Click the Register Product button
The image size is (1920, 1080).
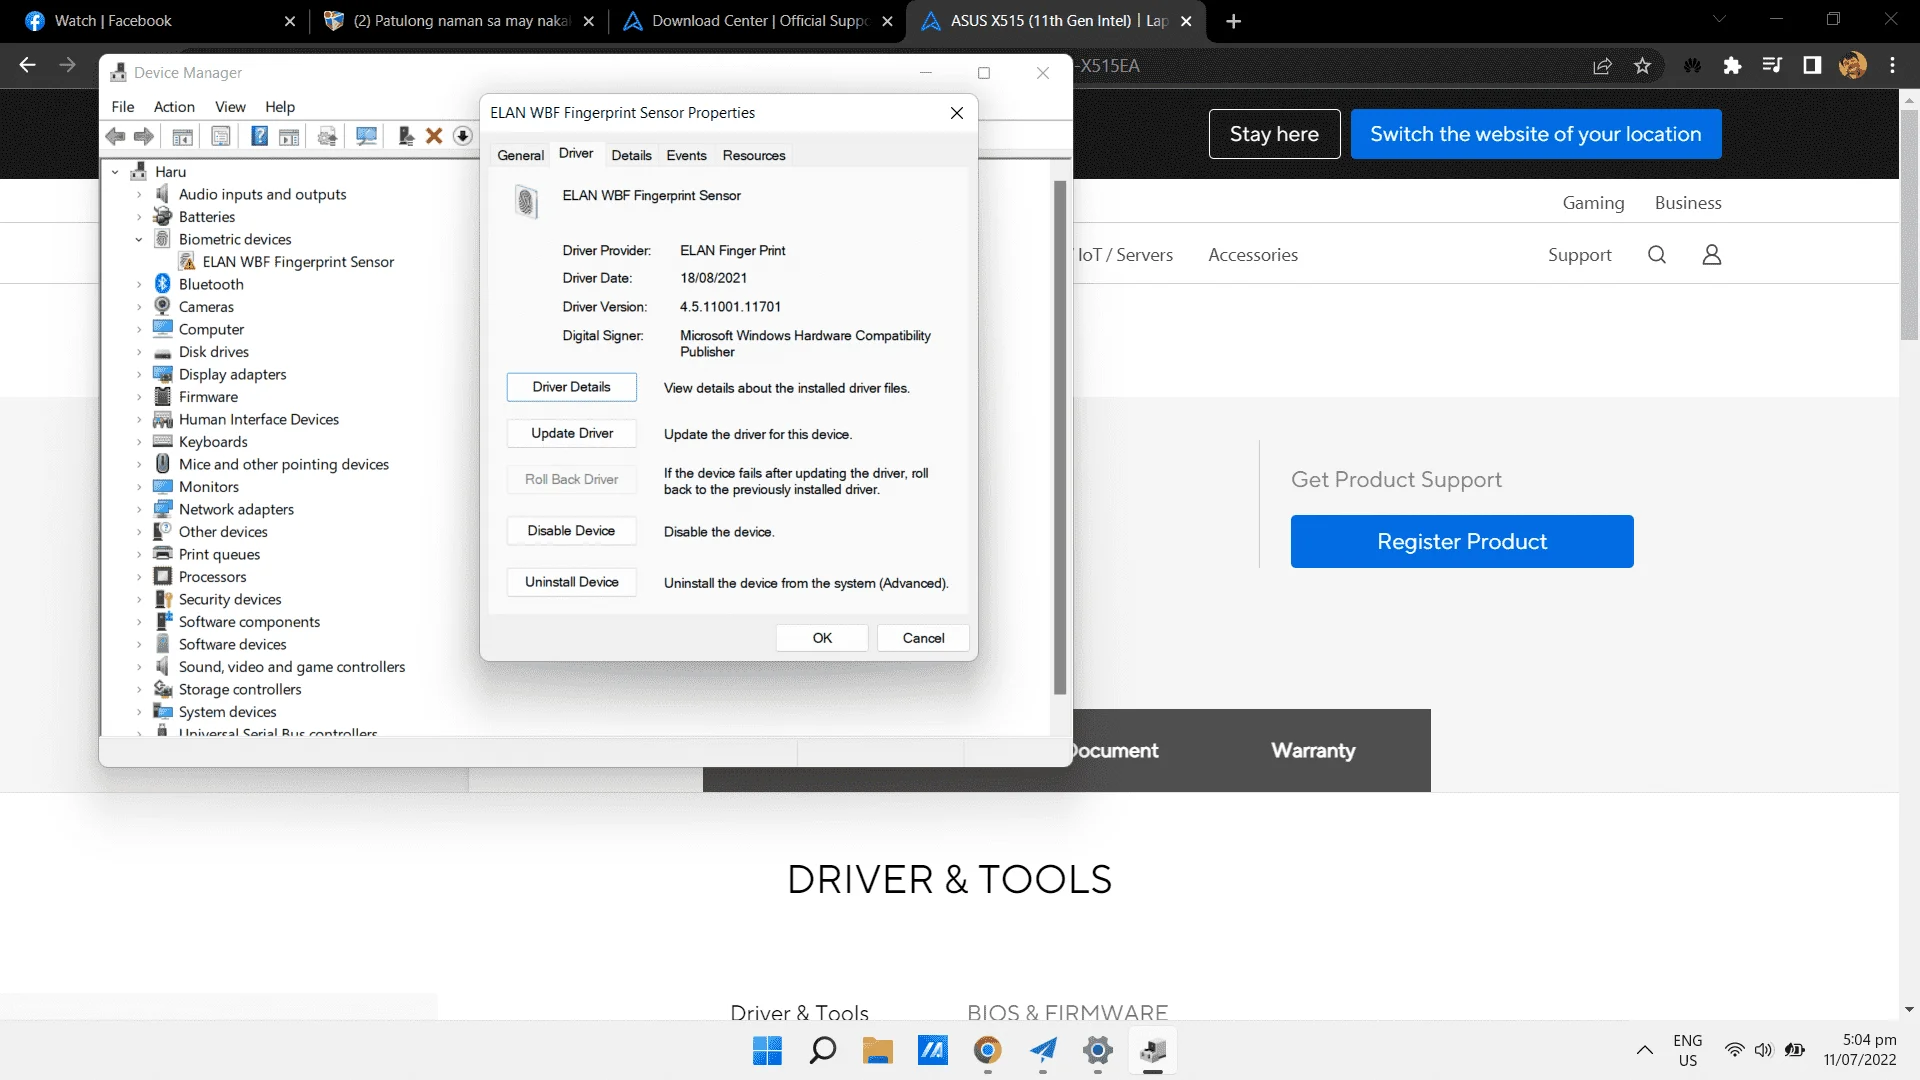(x=1462, y=541)
